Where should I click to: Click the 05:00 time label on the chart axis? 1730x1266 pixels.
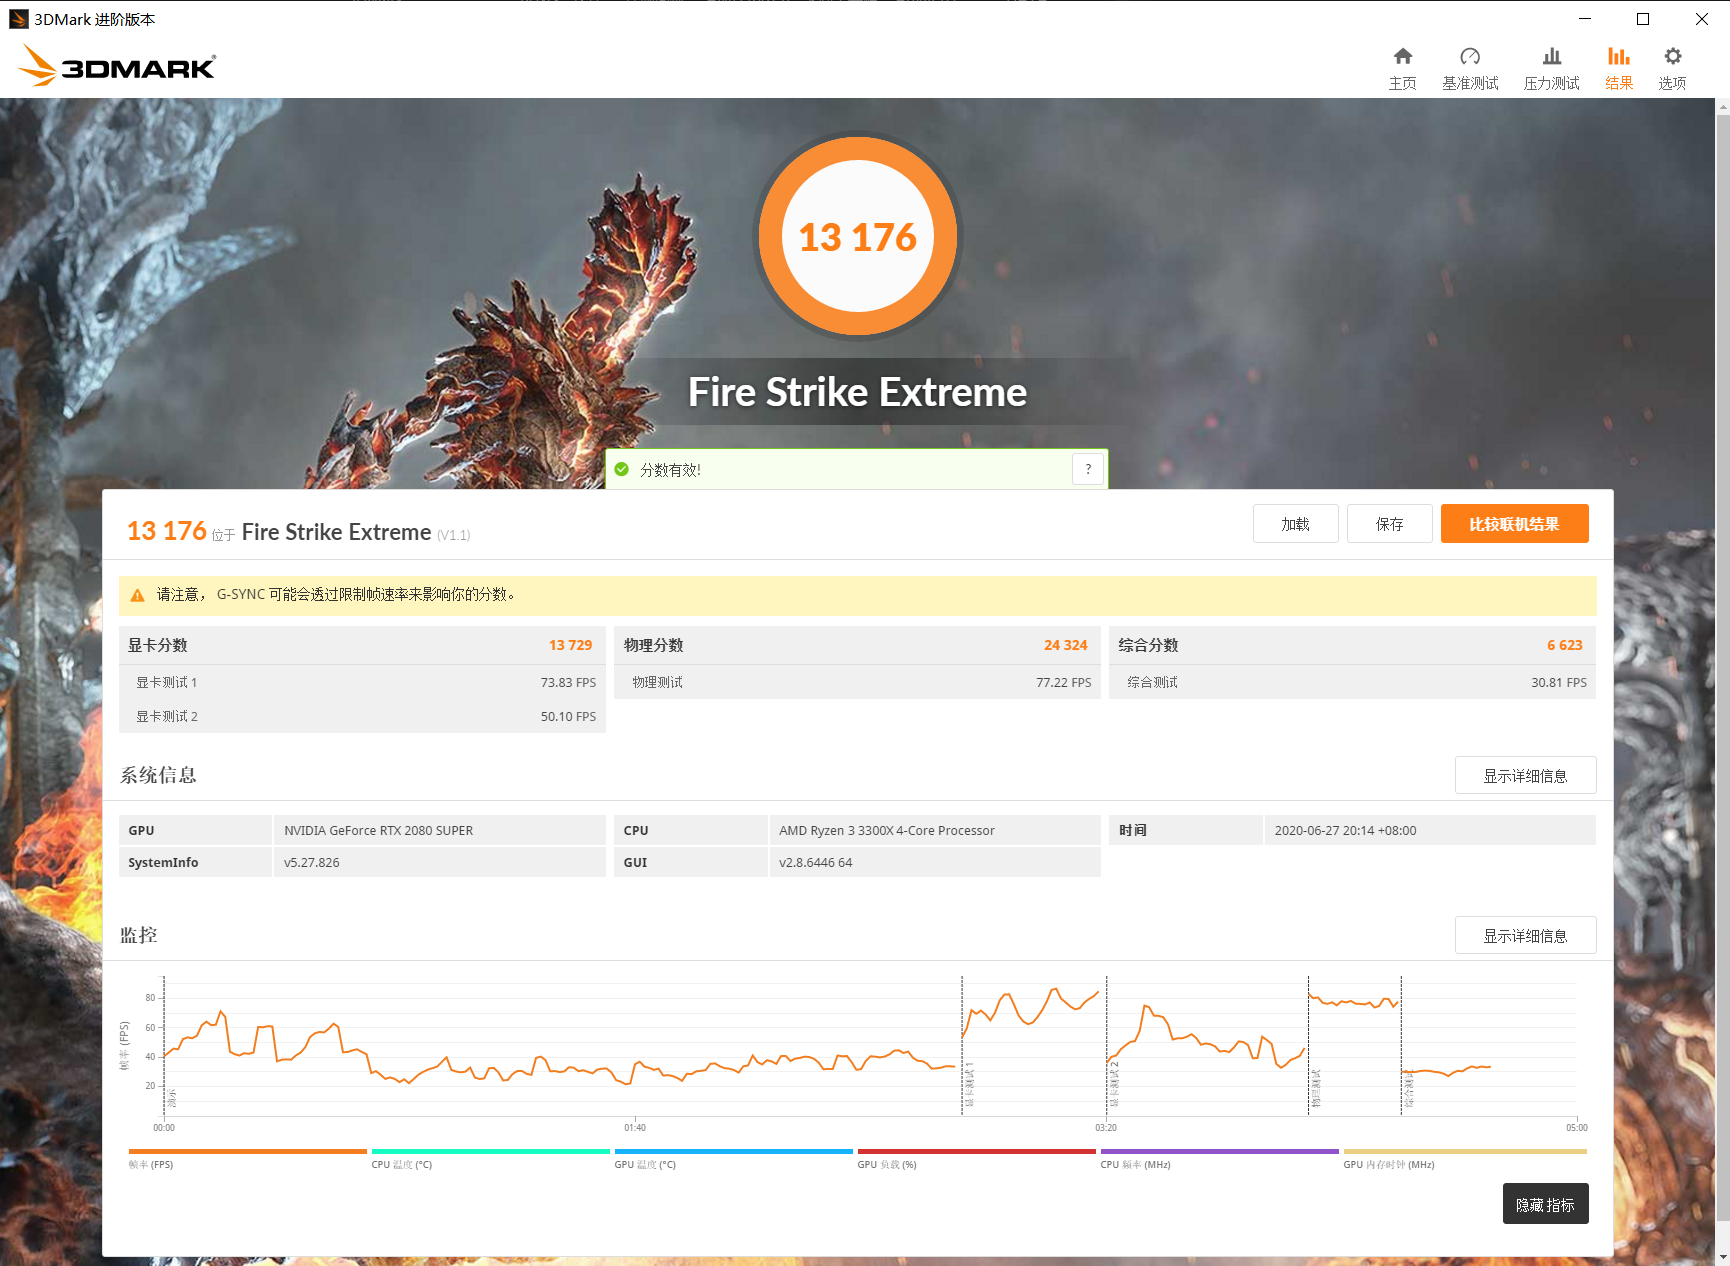[x=1576, y=1128]
